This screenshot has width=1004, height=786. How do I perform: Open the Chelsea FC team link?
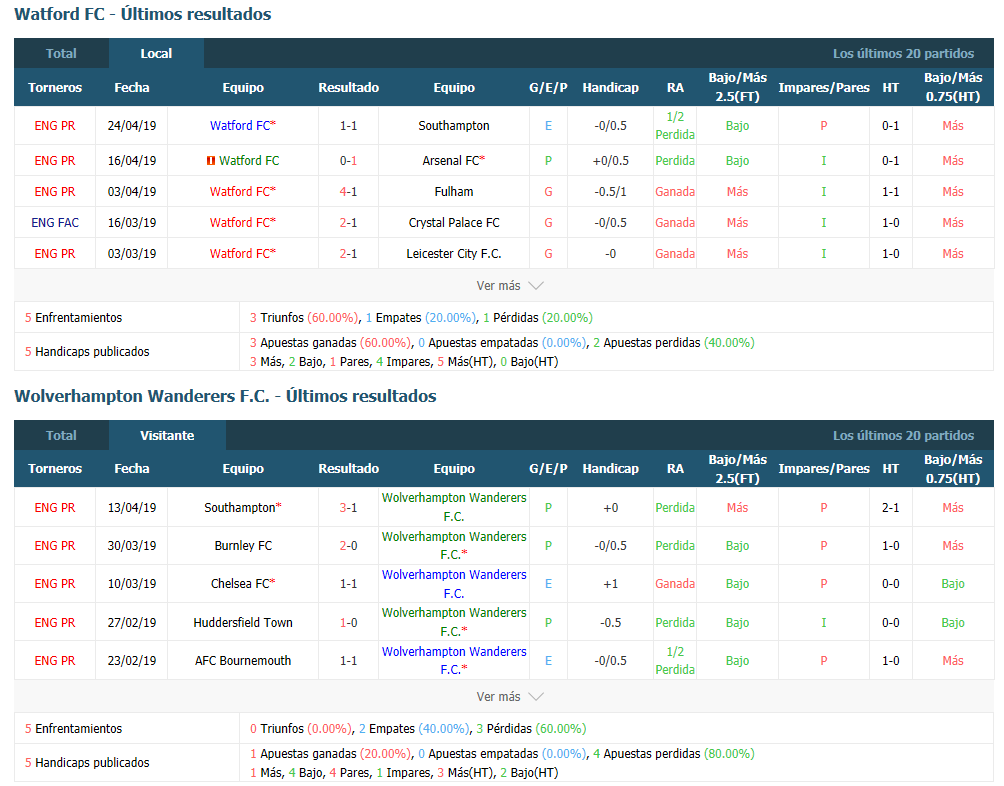(243, 584)
